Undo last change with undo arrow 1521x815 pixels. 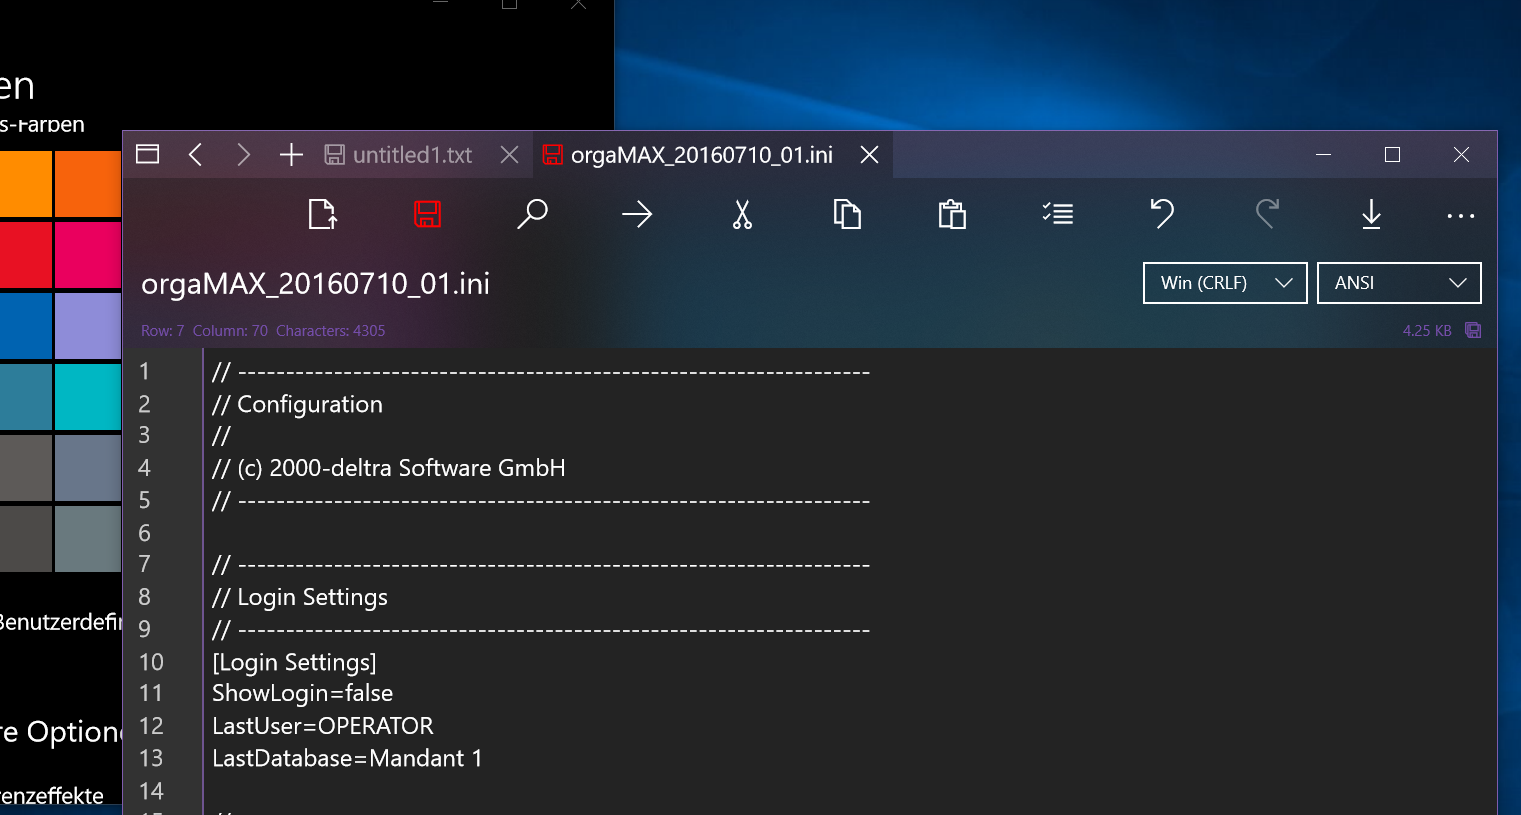point(1162,213)
